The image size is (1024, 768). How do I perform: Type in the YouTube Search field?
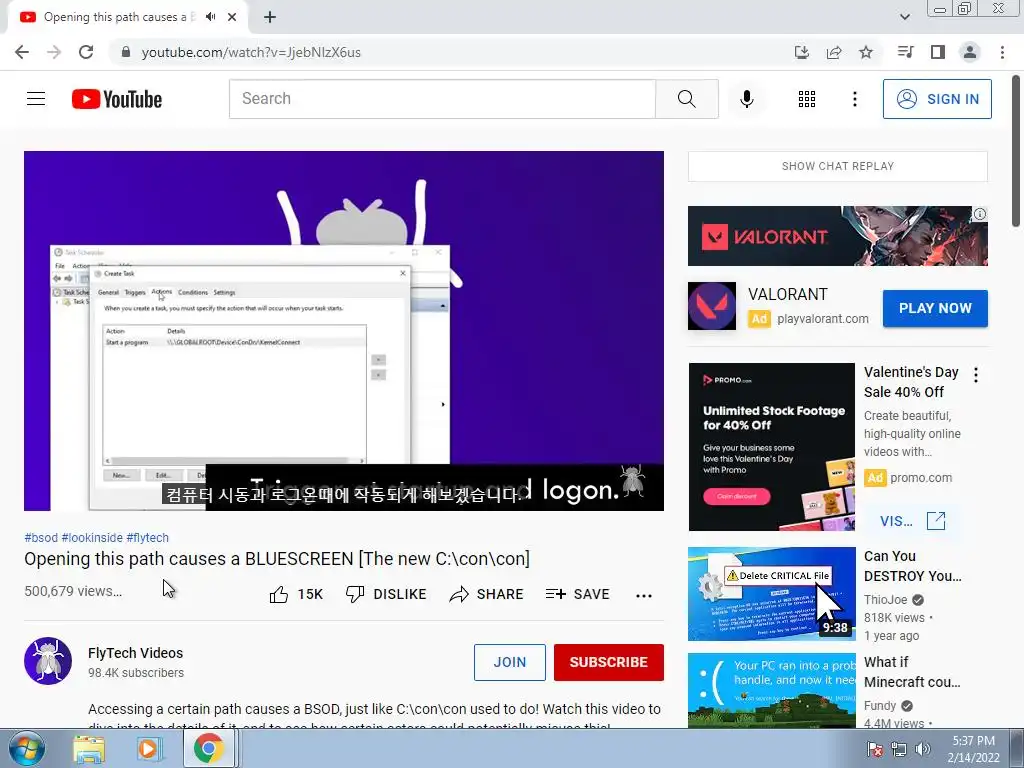(x=442, y=99)
